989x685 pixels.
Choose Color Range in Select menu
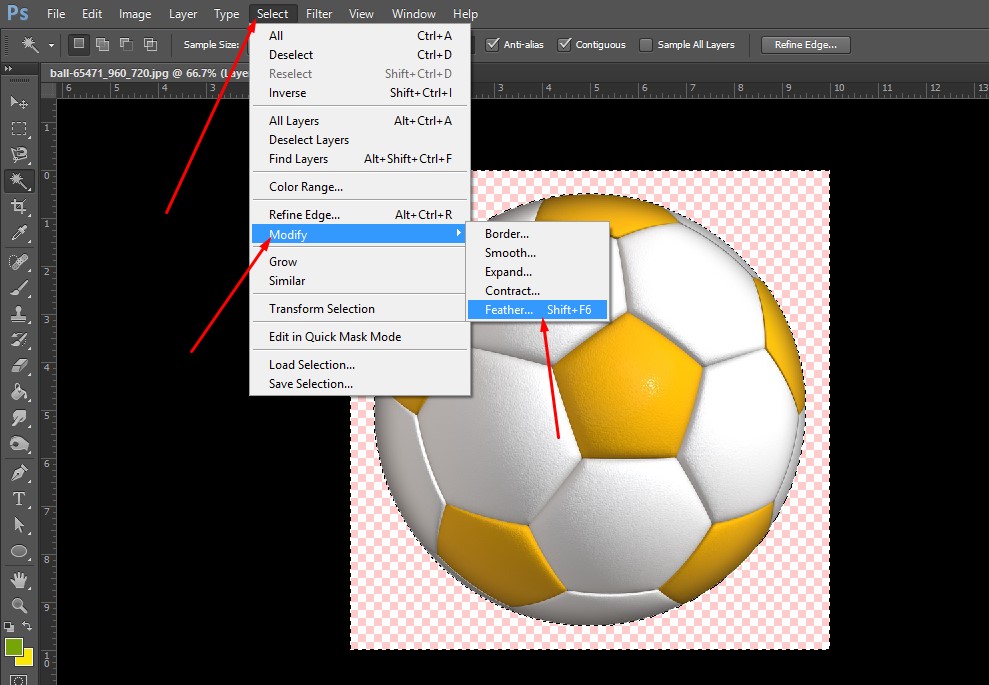[360, 187]
